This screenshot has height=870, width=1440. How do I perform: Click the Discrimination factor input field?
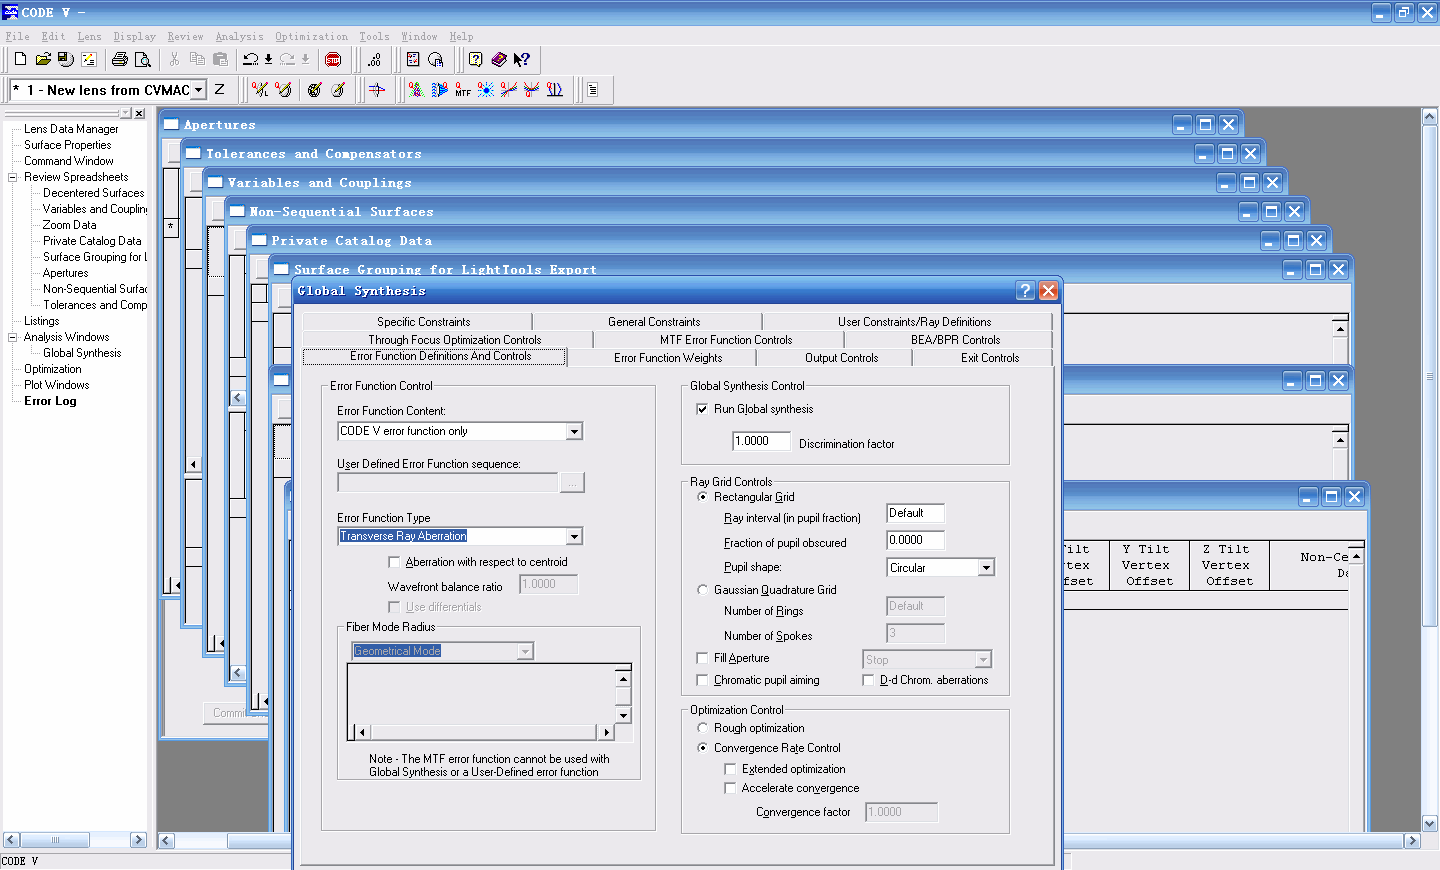[761, 441]
